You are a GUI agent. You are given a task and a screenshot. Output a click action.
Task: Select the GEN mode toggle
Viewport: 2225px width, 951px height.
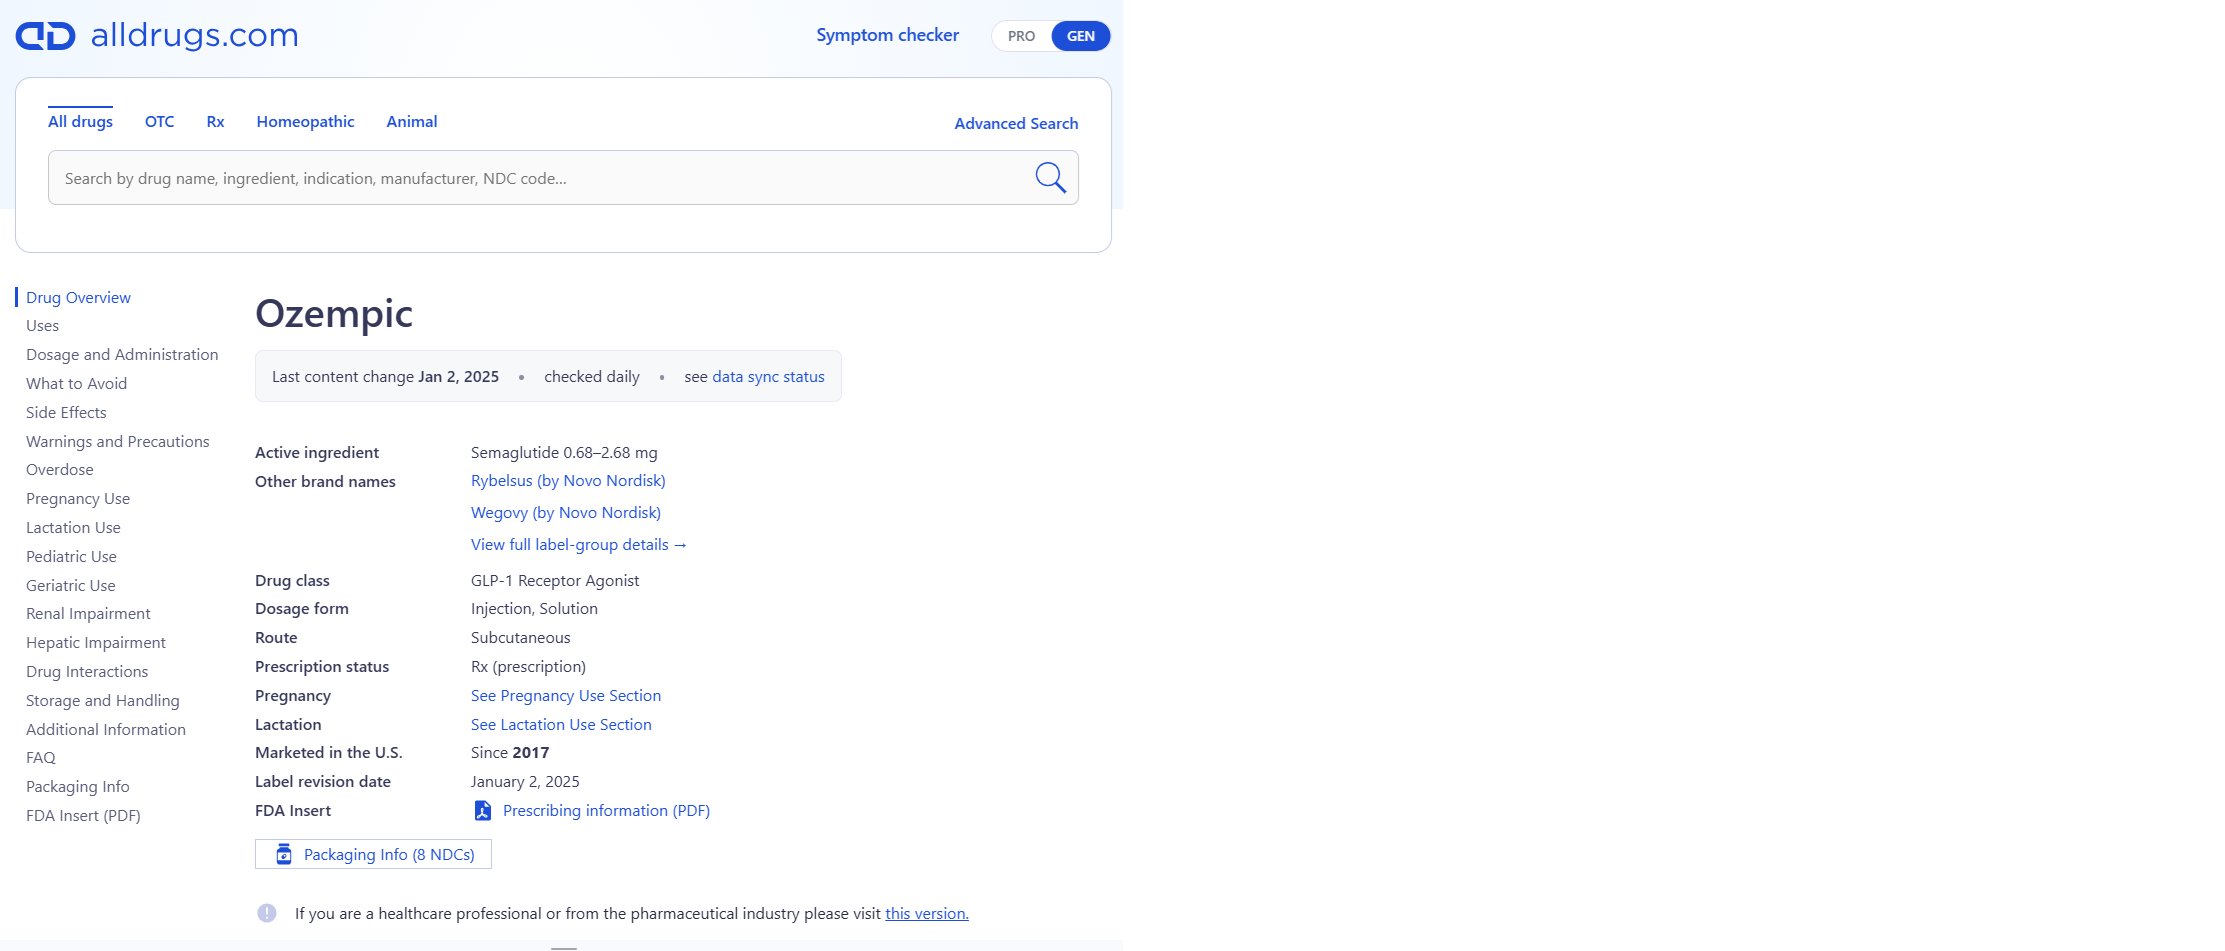tap(1081, 36)
